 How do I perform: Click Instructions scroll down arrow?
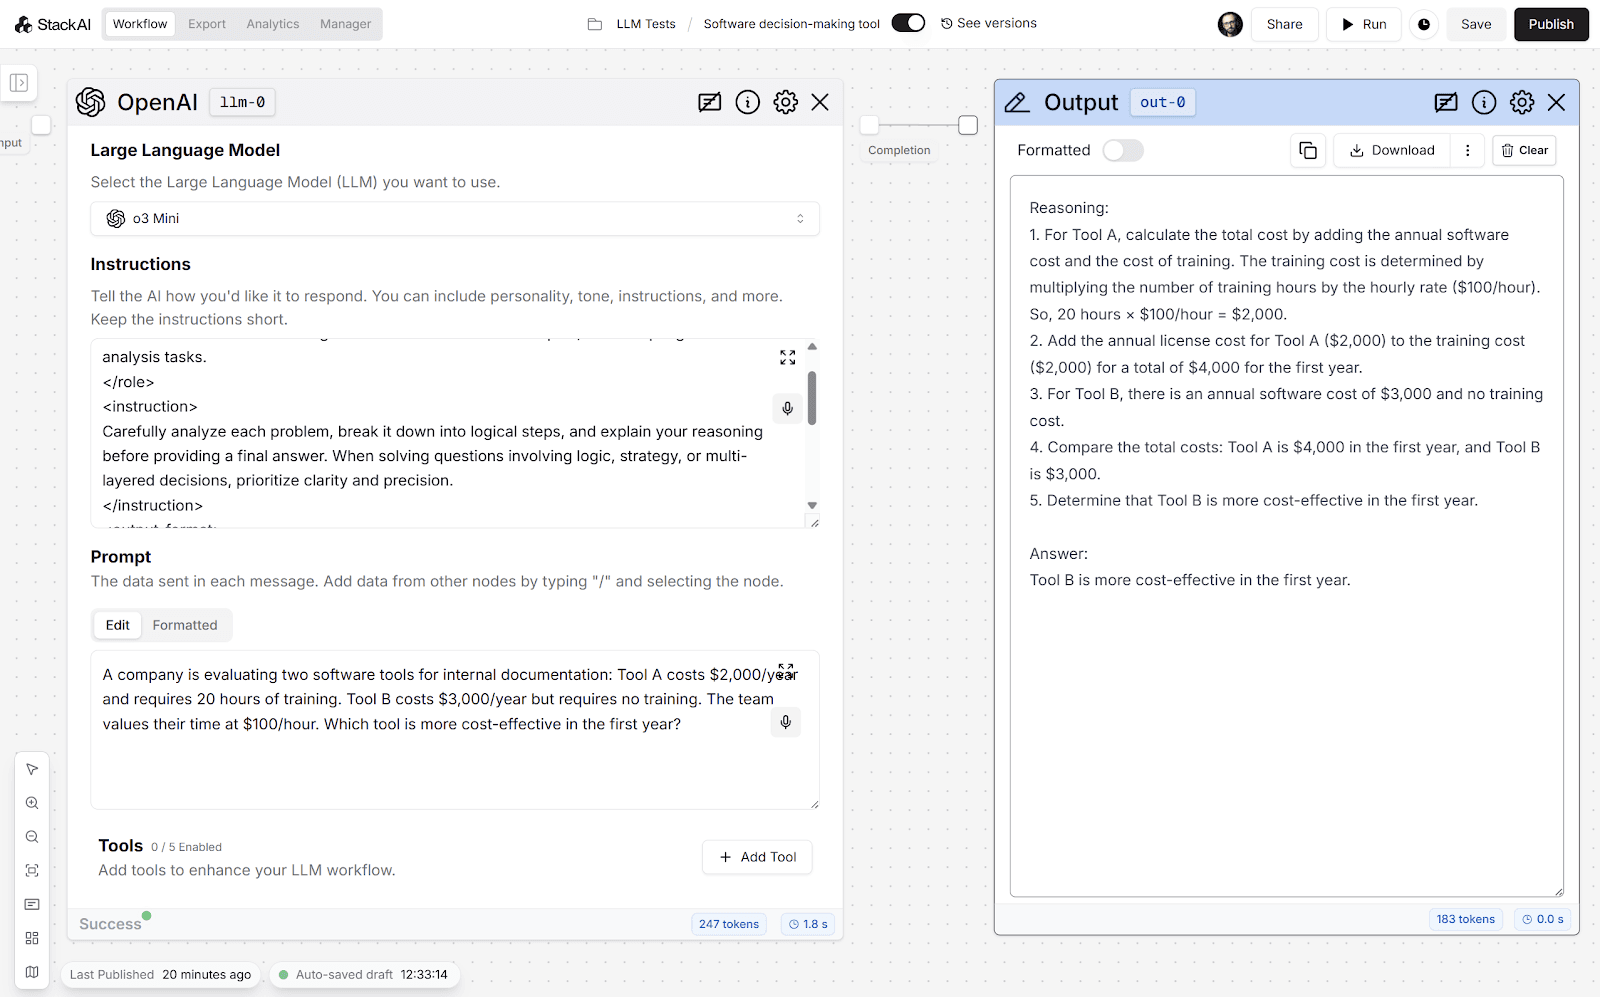coord(812,505)
